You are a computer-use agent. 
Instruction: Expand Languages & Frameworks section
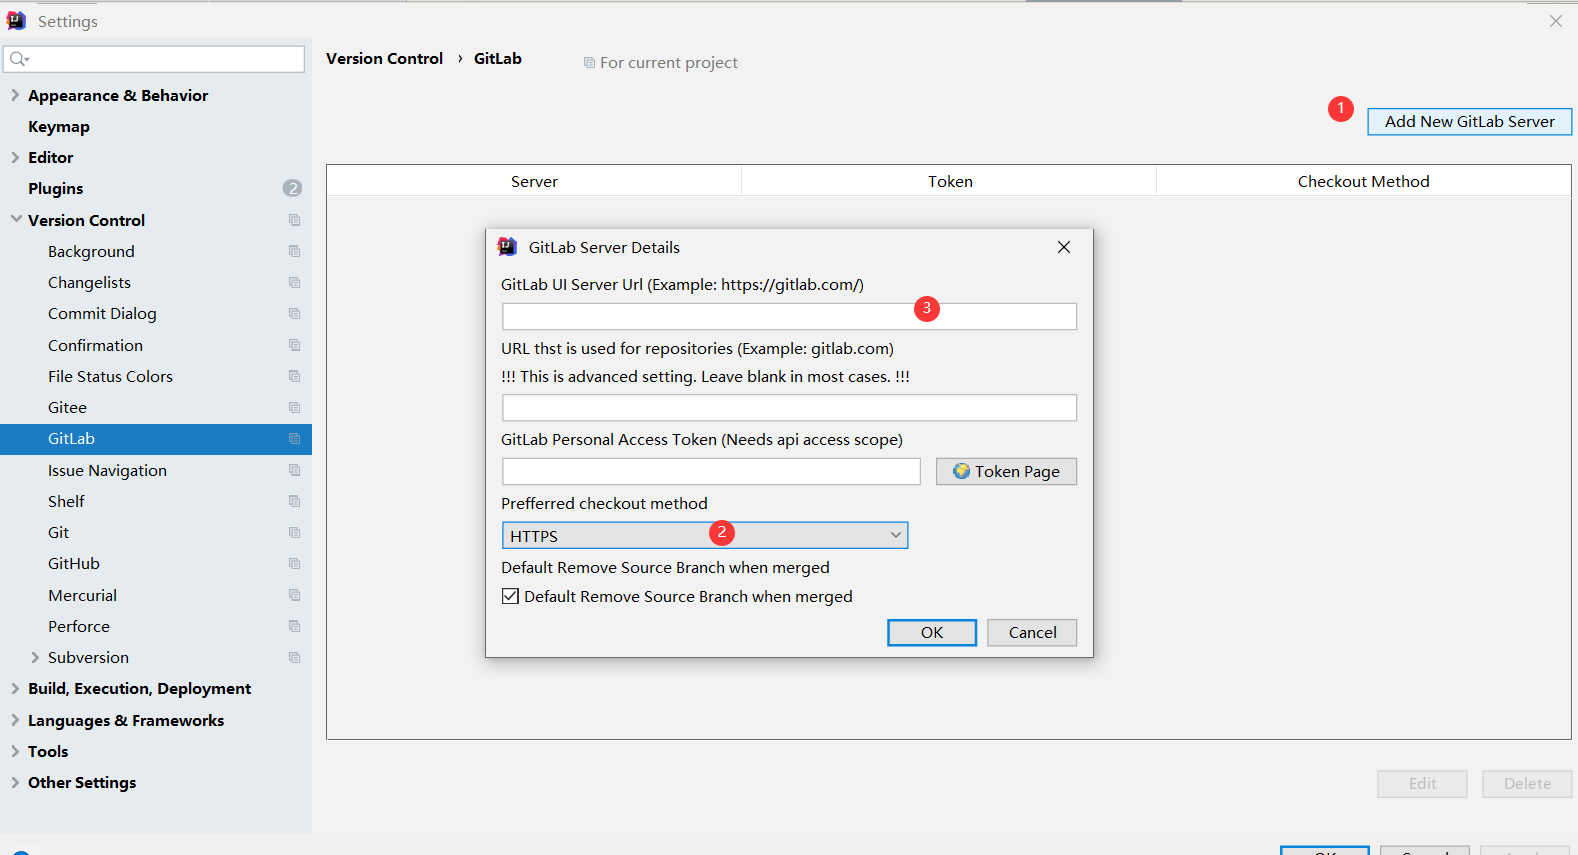(14, 720)
